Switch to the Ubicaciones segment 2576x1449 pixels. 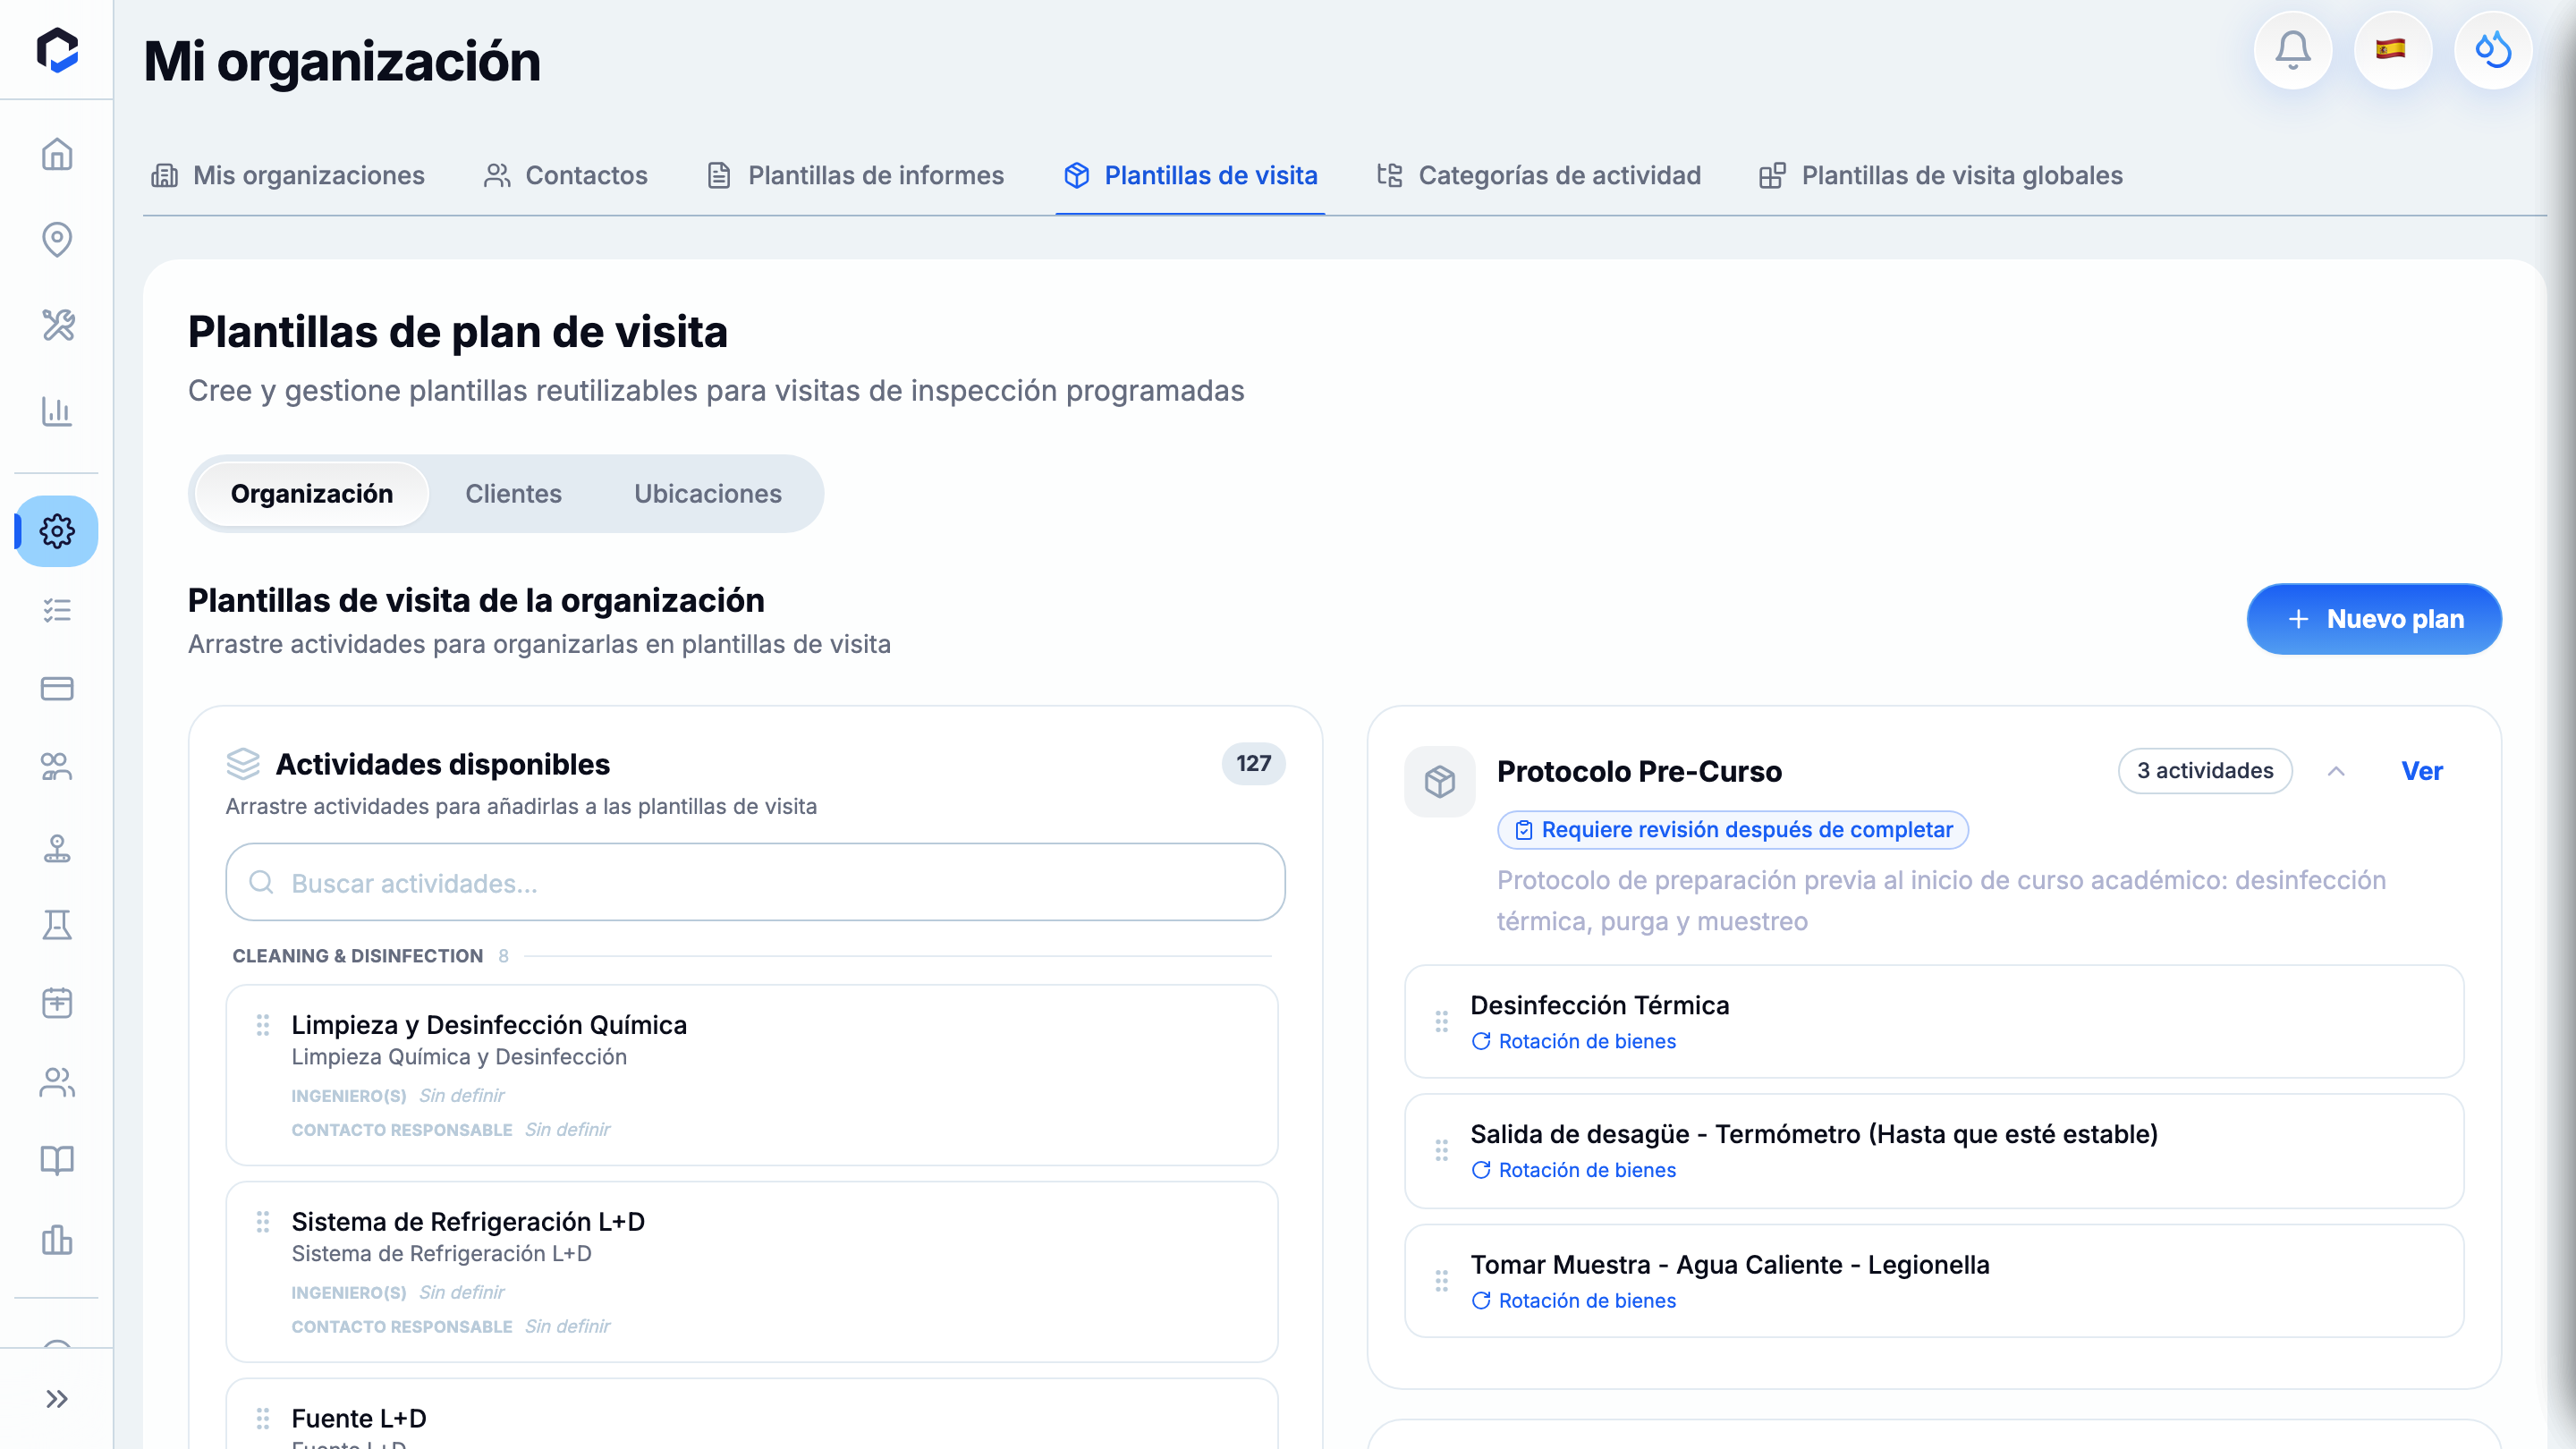(x=707, y=494)
